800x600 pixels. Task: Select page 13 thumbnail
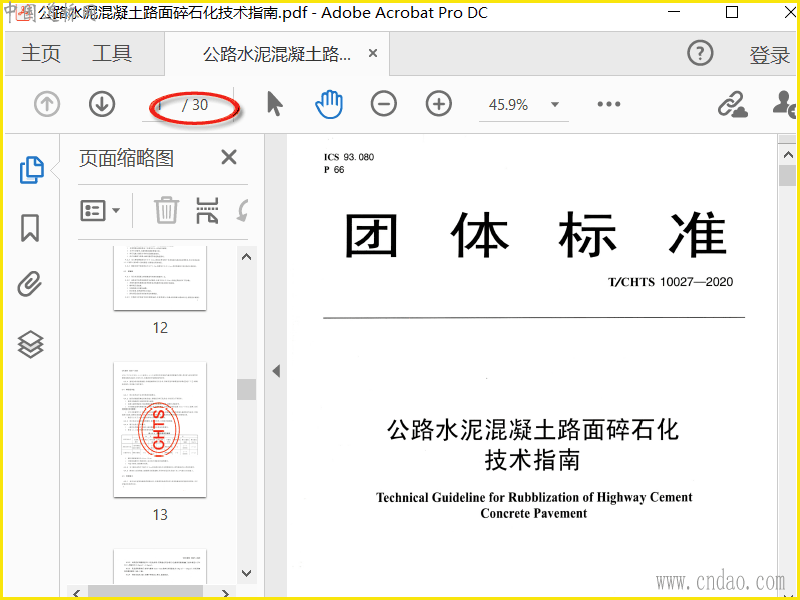(x=160, y=429)
